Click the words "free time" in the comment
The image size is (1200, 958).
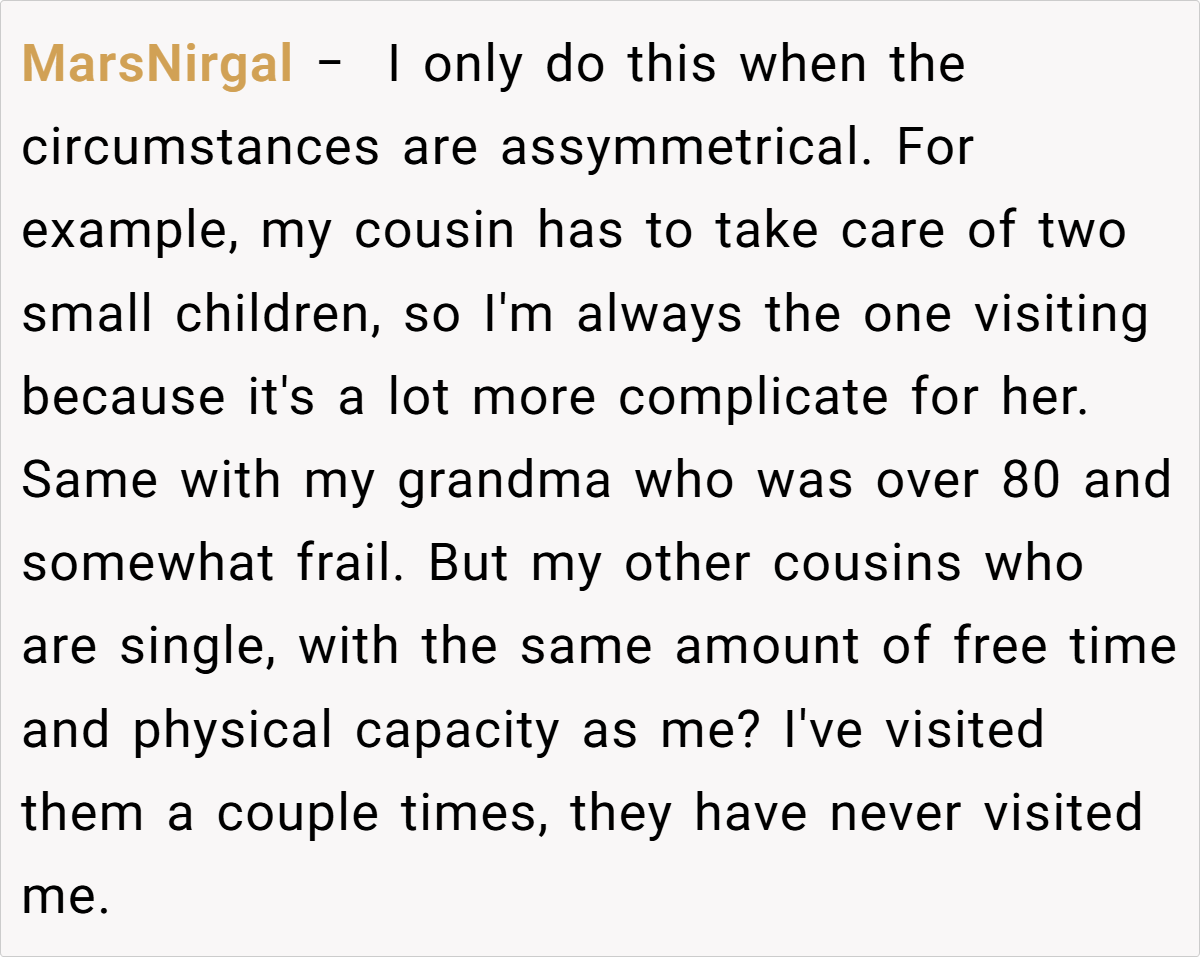click(1064, 647)
